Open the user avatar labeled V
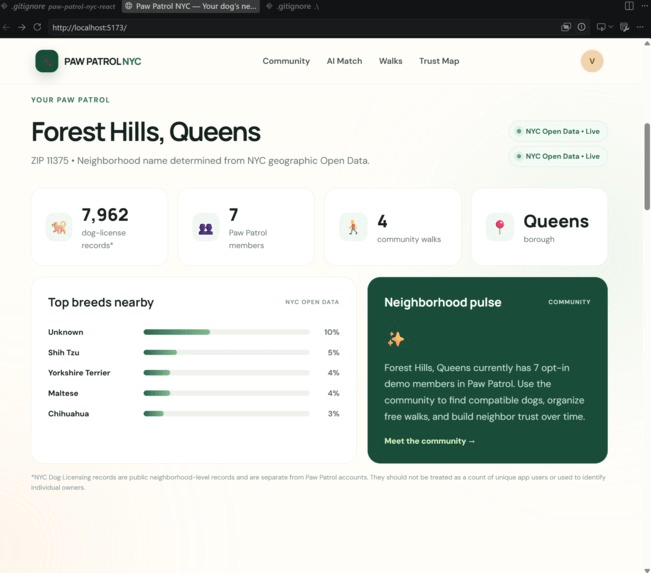This screenshot has height=573, width=651. pyautogui.click(x=592, y=61)
